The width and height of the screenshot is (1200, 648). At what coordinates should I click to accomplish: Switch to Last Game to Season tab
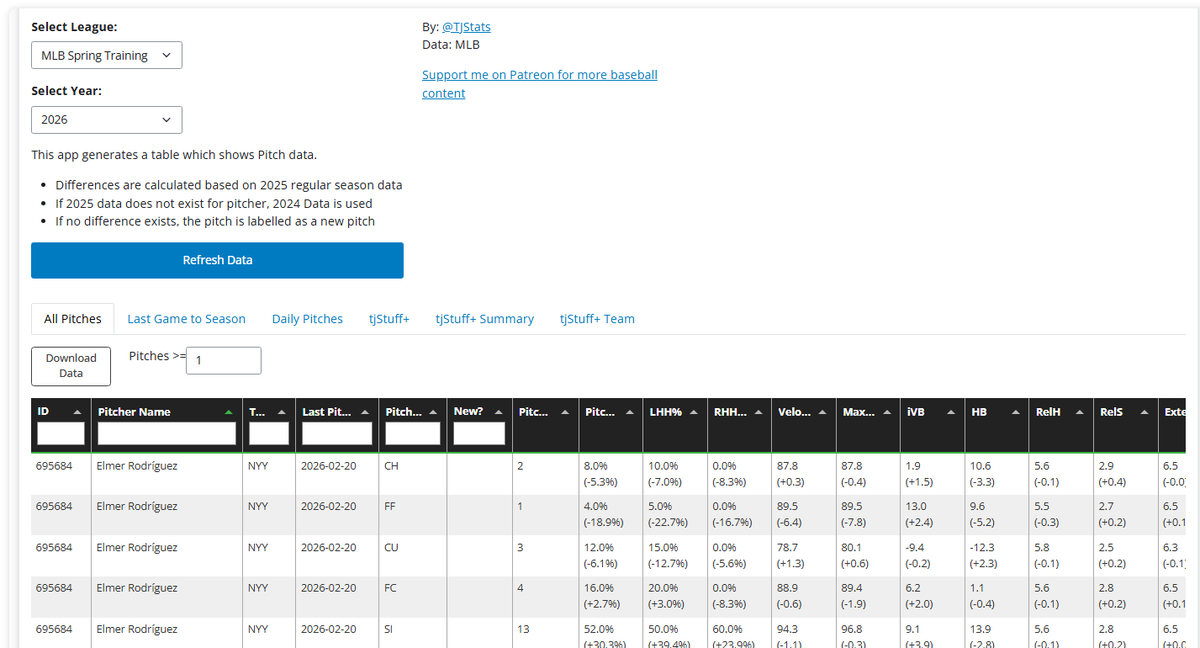point(186,319)
